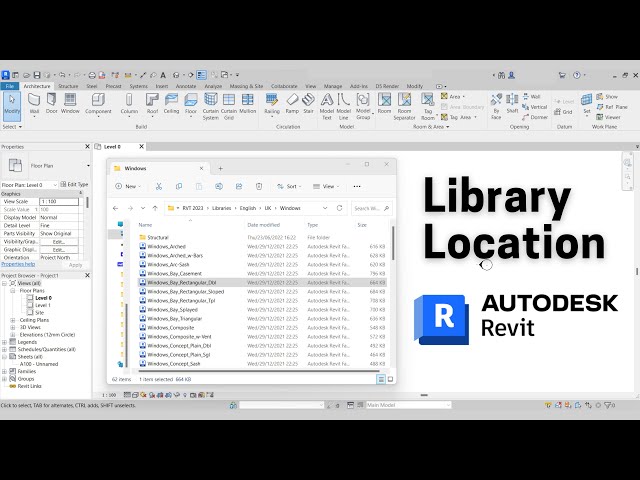Open the New dropdown in Explorer
This screenshot has width=640, height=480.
[x=128, y=187]
